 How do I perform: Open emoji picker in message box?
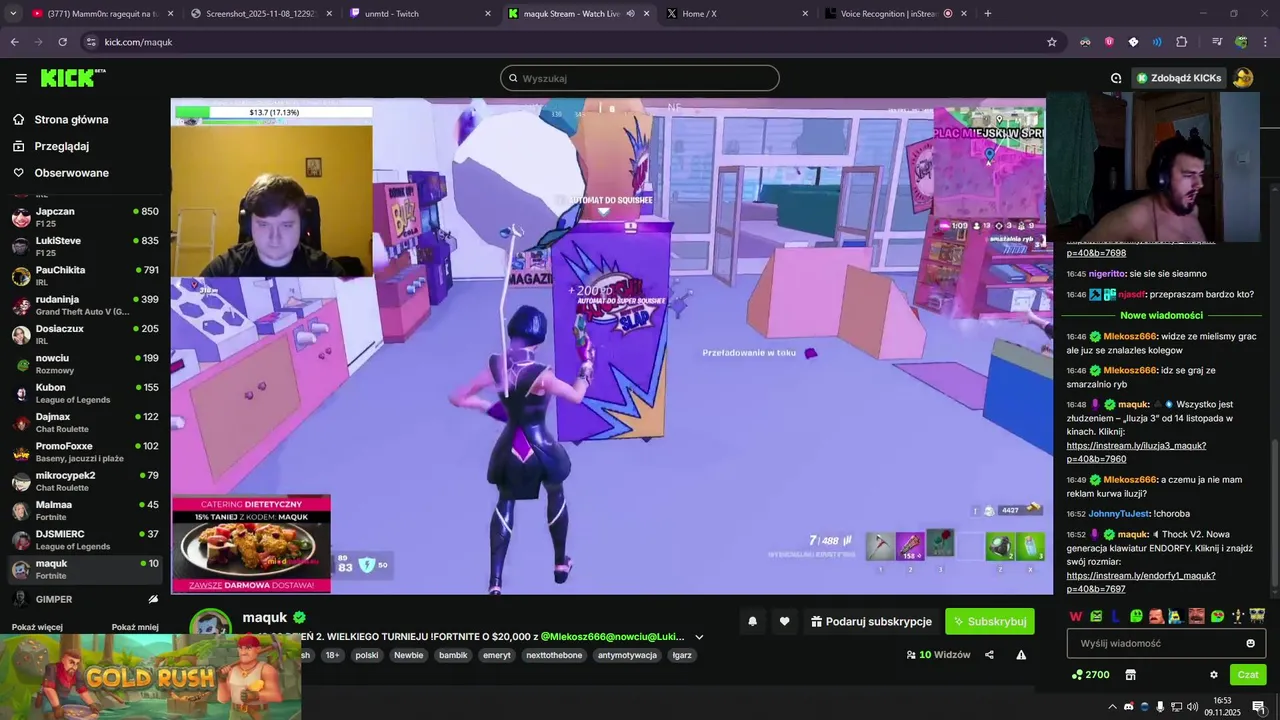(1250, 643)
